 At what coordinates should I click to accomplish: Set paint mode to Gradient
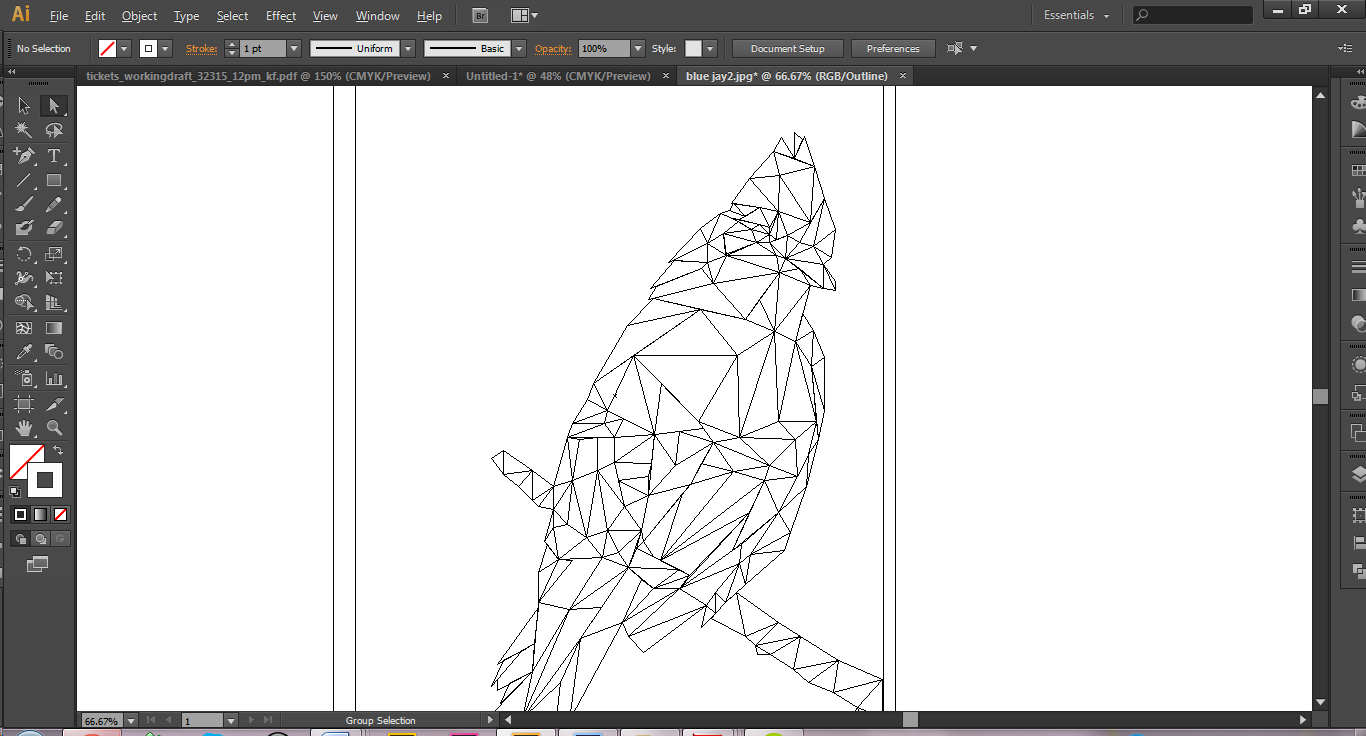coord(40,514)
